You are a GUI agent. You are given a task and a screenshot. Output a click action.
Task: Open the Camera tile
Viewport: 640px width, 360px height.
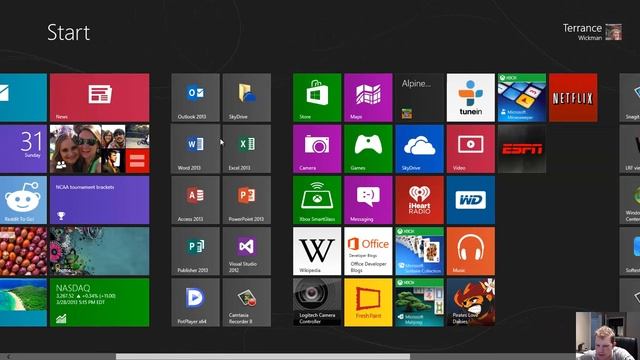[x=317, y=149]
